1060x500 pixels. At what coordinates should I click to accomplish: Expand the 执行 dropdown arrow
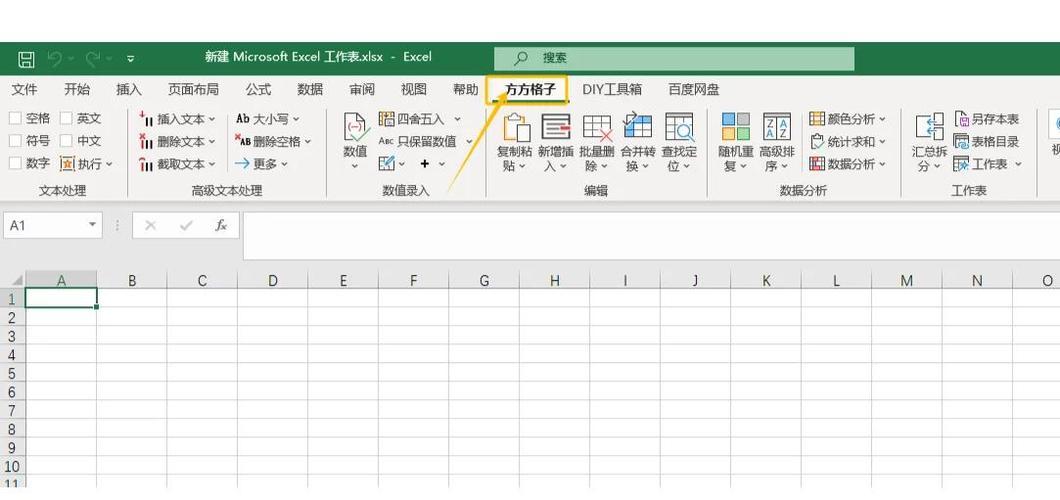(109, 164)
